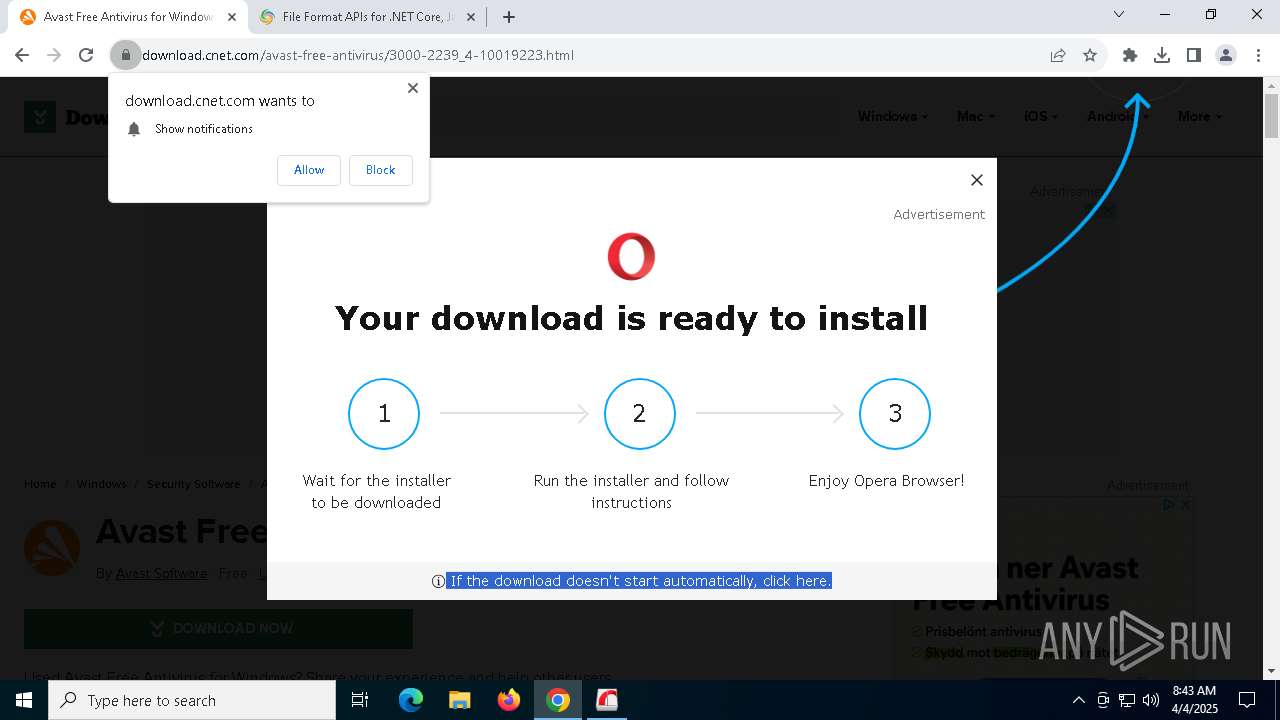This screenshot has height=720, width=1280.
Task: Expand the More menu on CNET
Action: point(1199,116)
